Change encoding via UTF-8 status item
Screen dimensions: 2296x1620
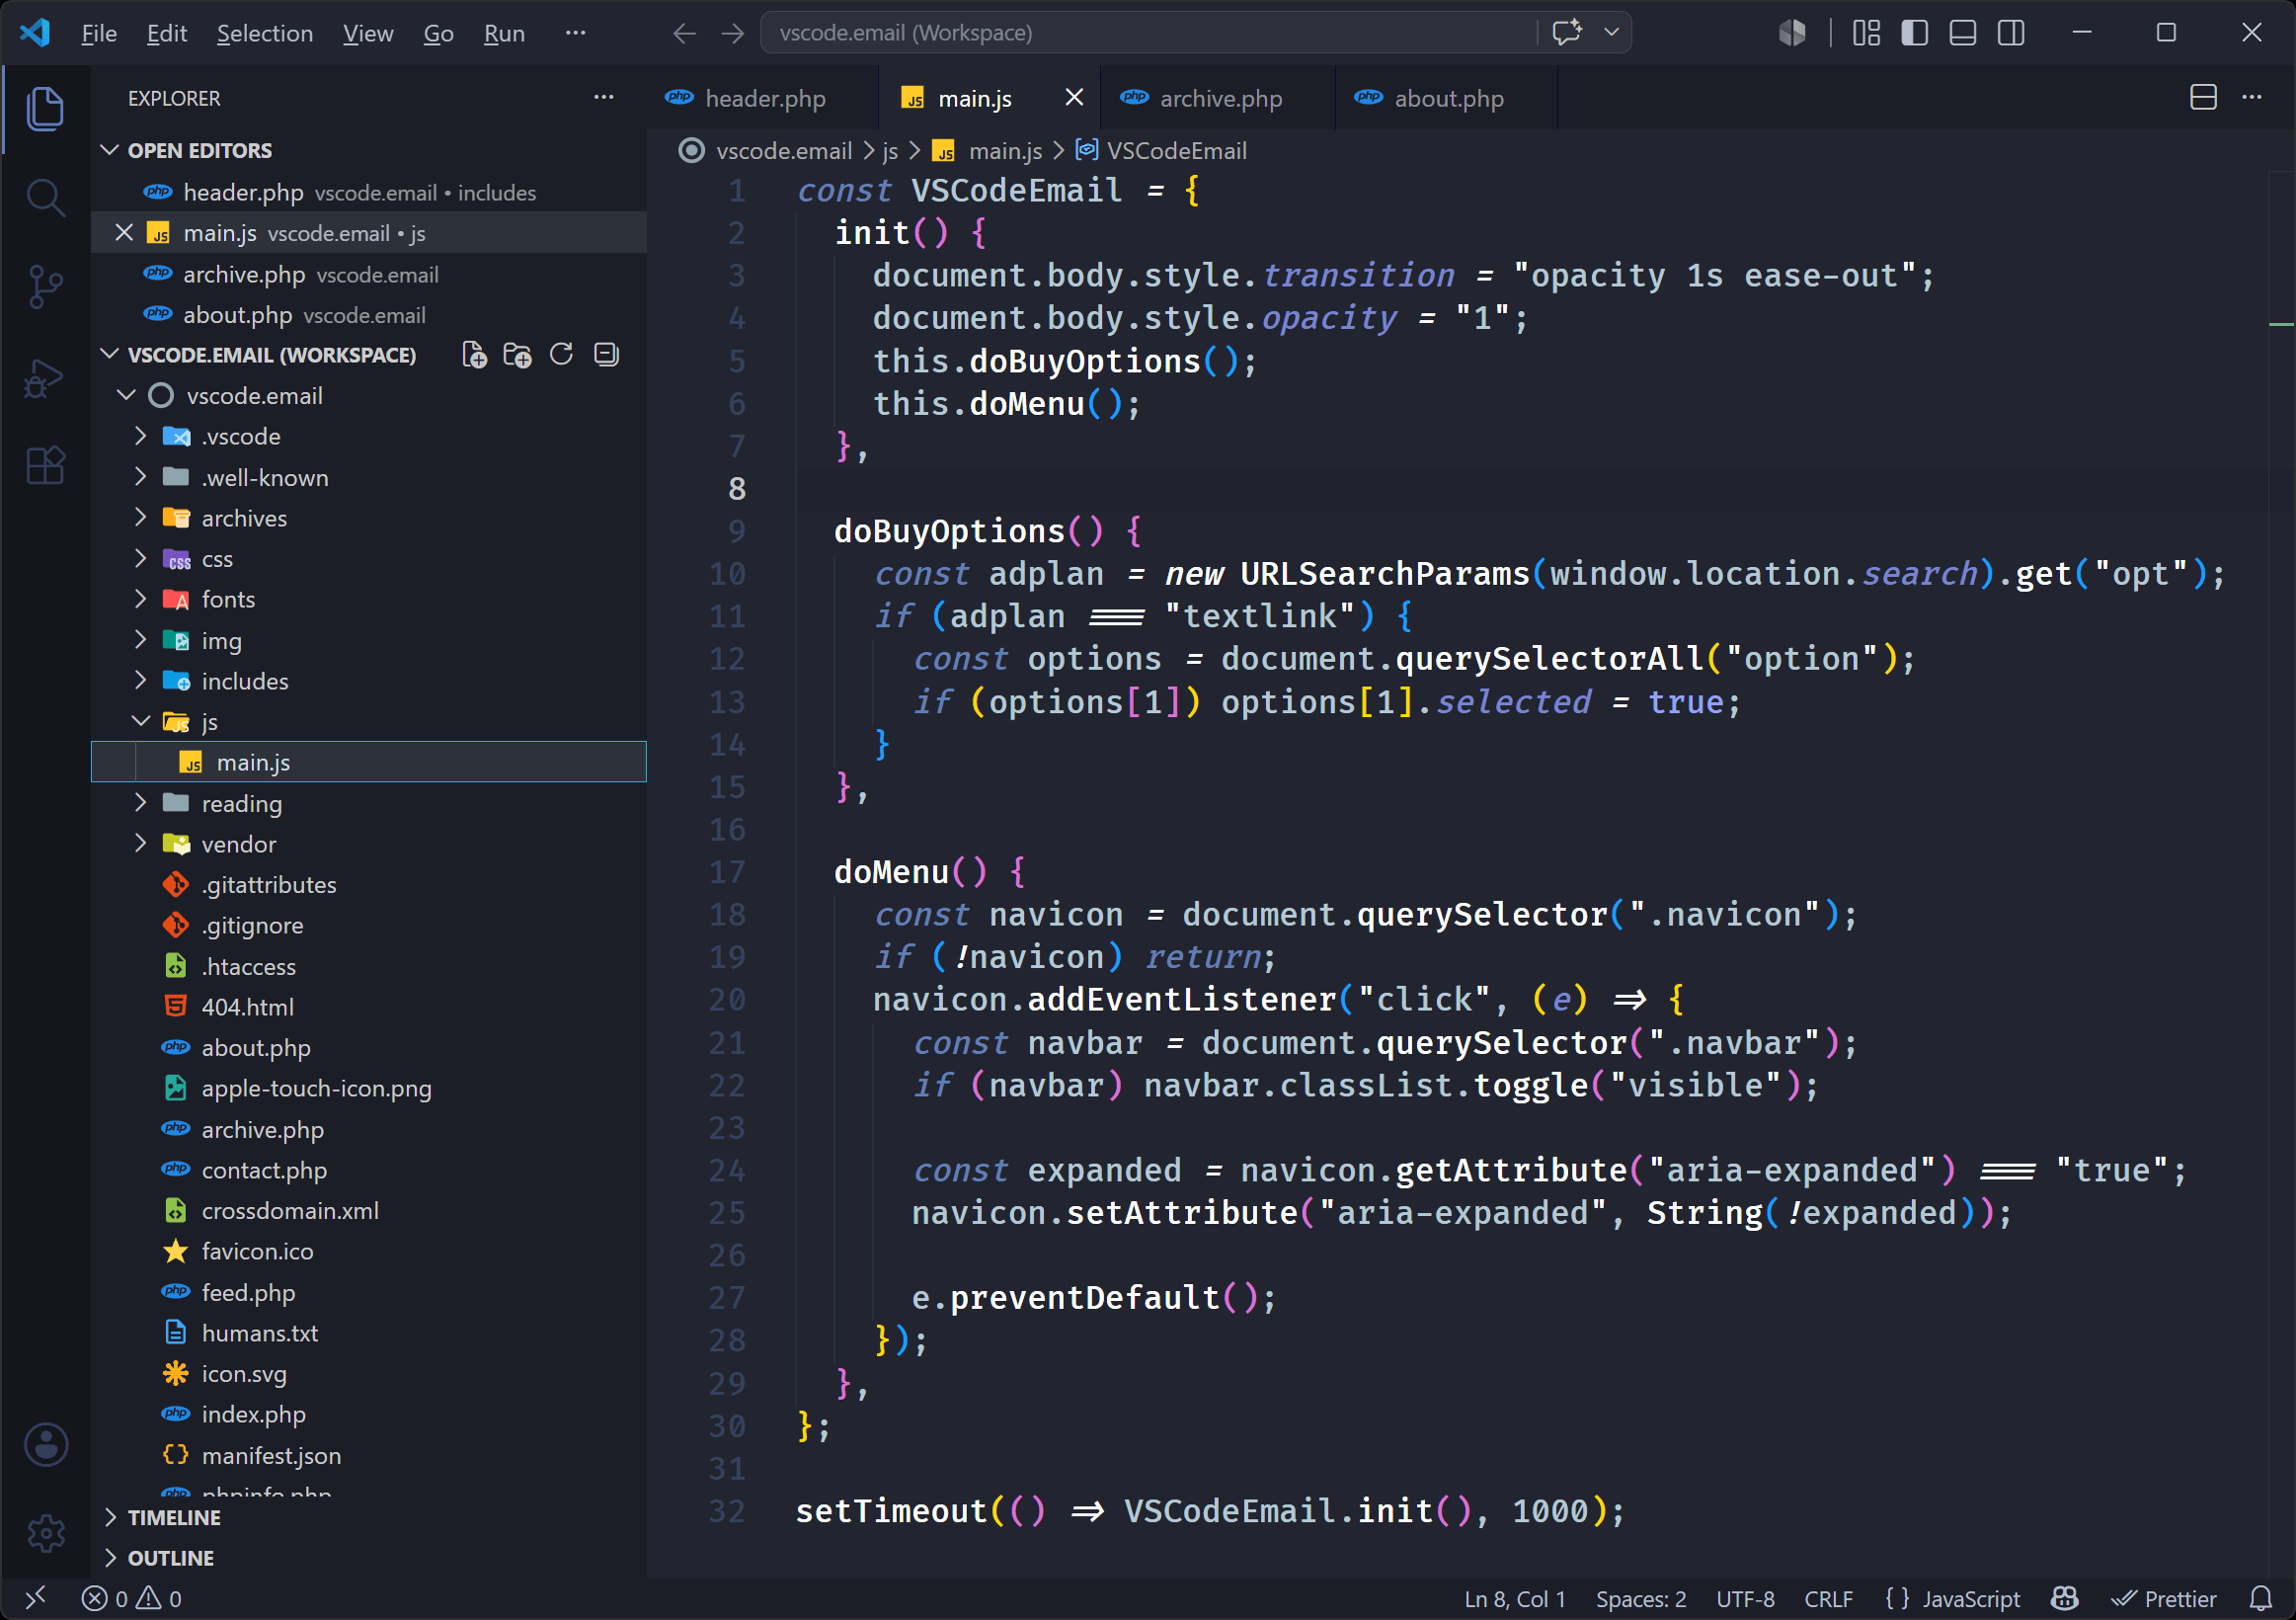point(1745,1598)
